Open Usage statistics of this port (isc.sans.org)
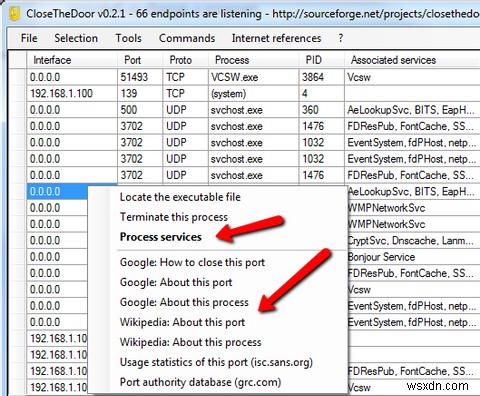This screenshot has height=396, width=480. coord(216,362)
